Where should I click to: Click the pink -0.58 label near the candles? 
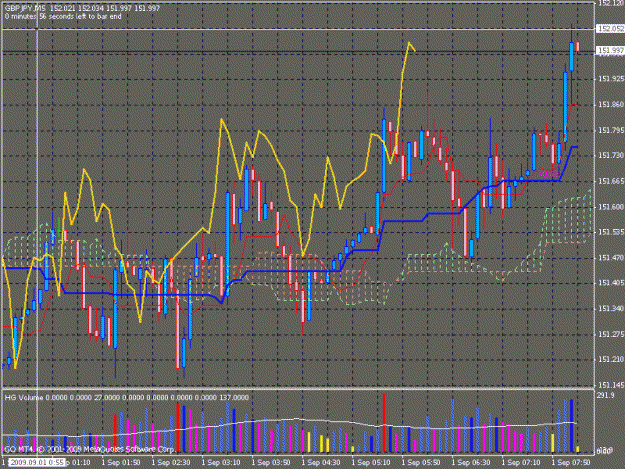[x=549, y=174]
